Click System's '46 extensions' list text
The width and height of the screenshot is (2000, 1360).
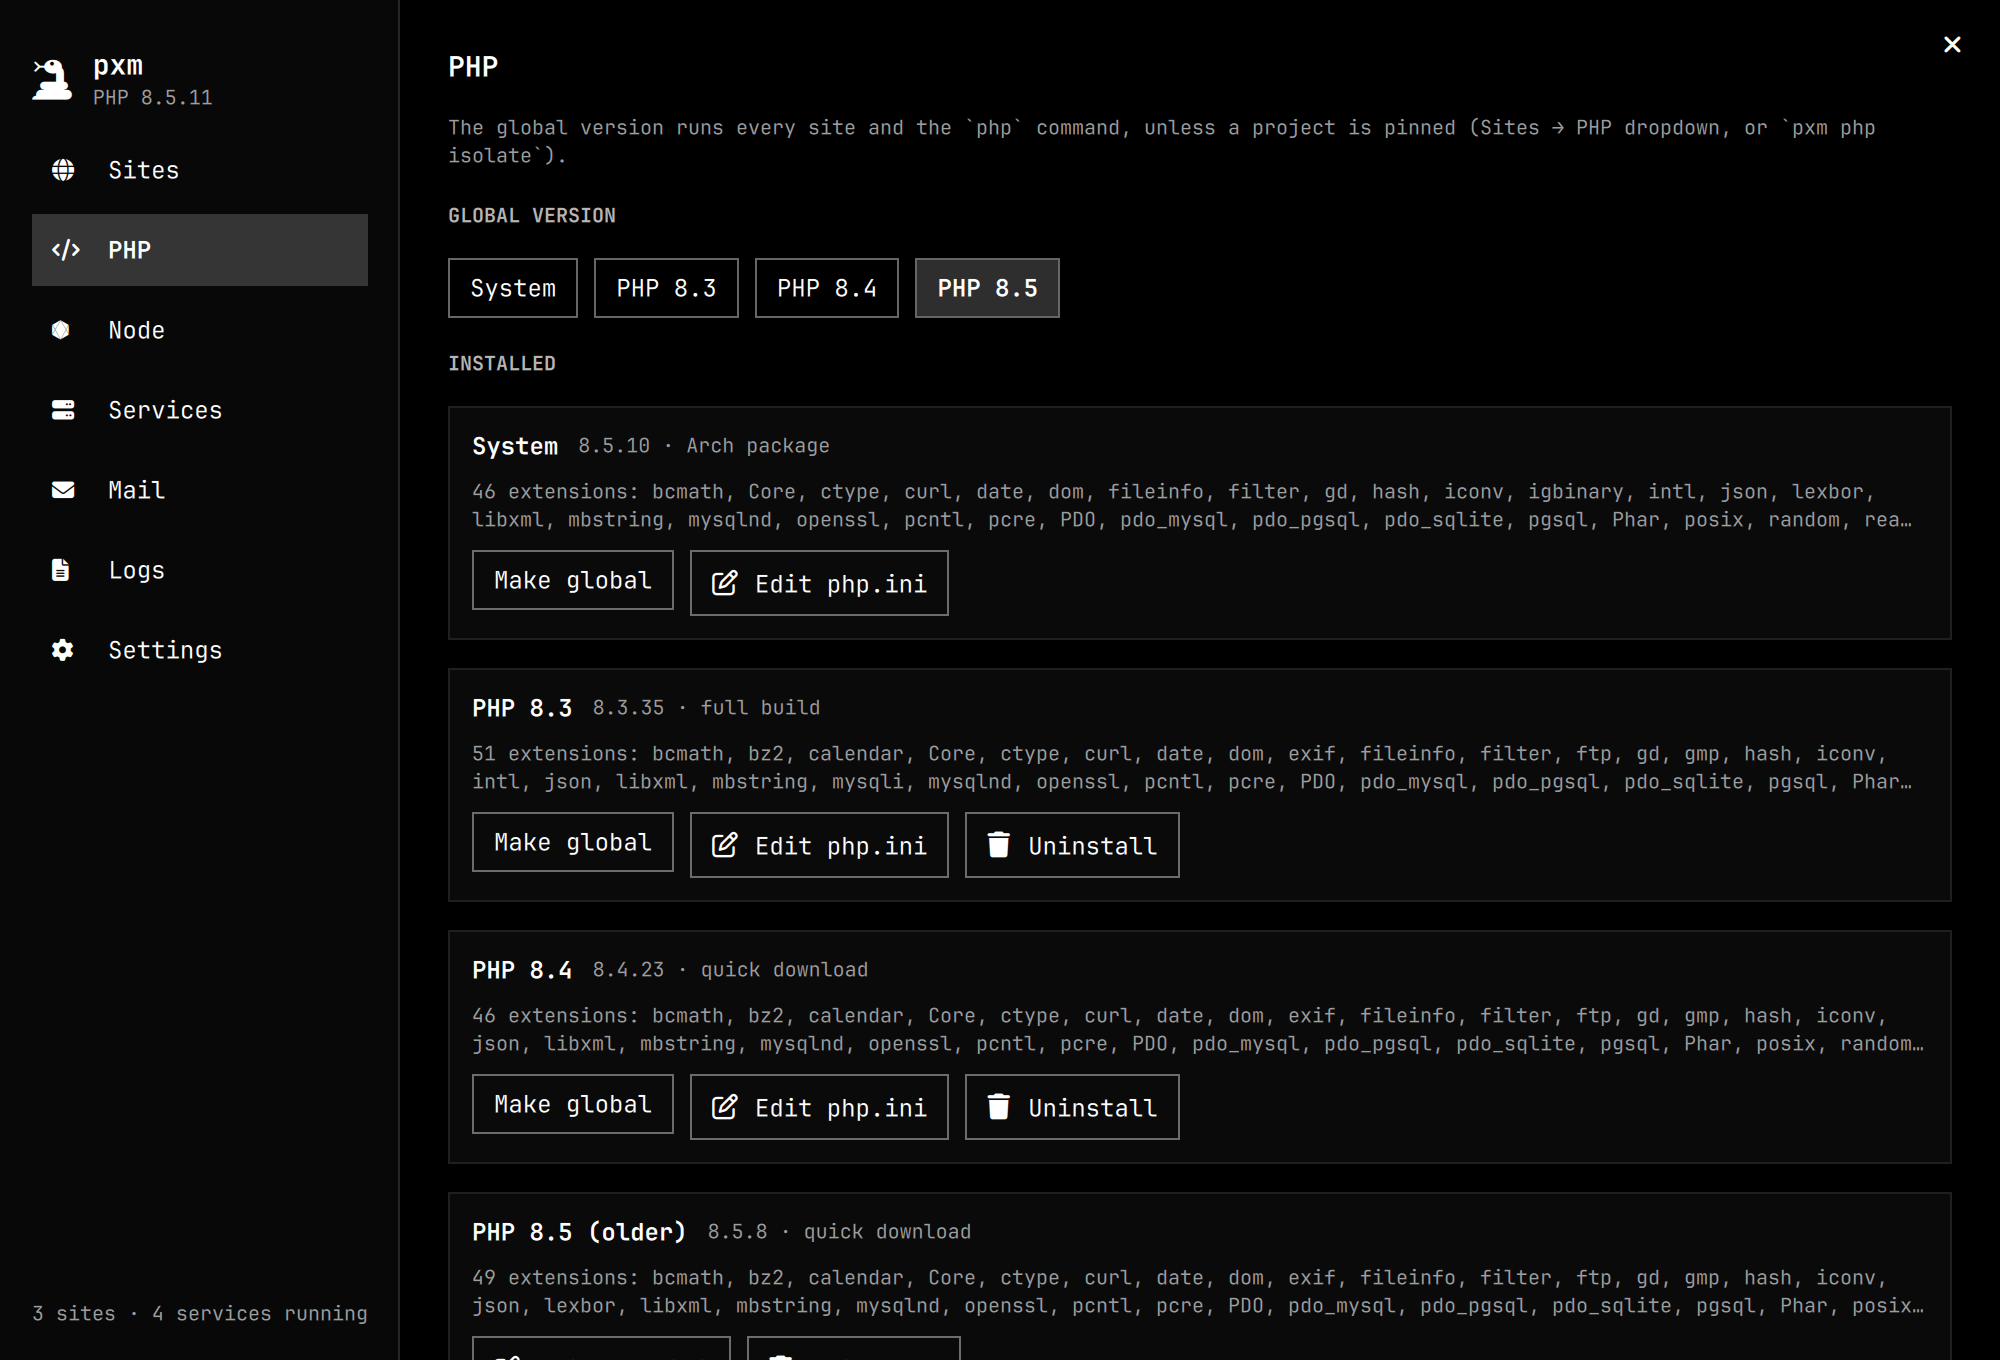pyautogui.click(x=1192, y=506)
